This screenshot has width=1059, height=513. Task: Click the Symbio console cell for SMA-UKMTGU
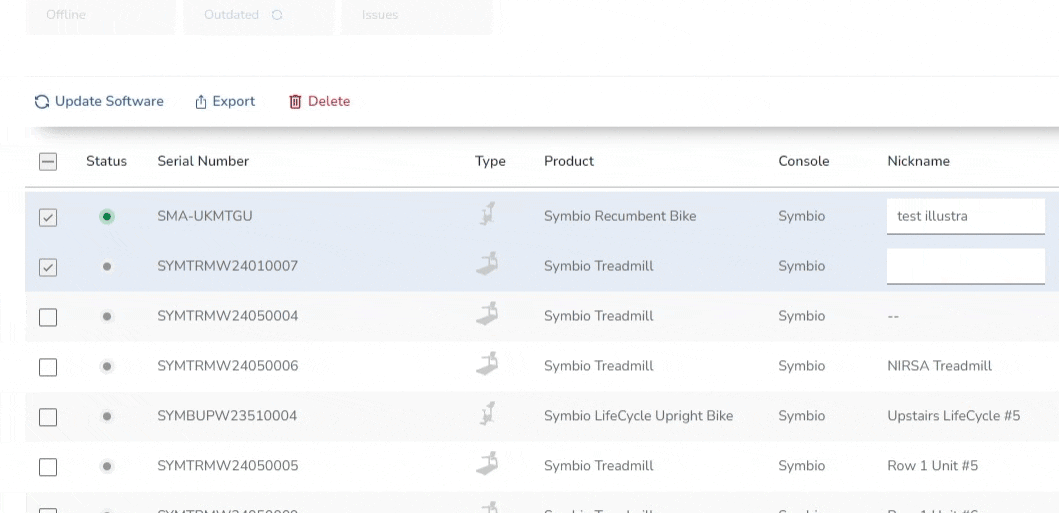click(801, 217)
